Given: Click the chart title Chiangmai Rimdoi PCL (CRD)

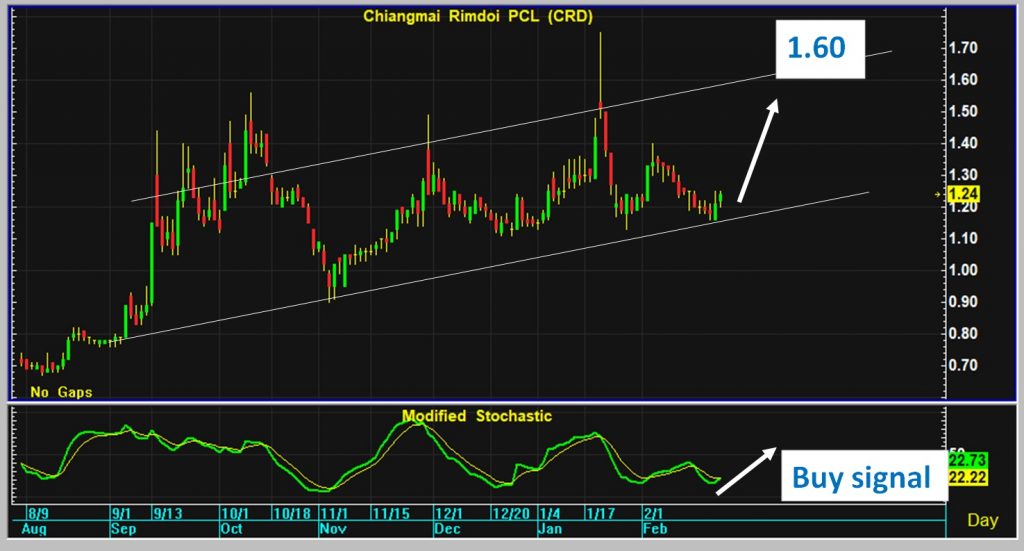Looking at the screenshot, I should coord(478,16).
